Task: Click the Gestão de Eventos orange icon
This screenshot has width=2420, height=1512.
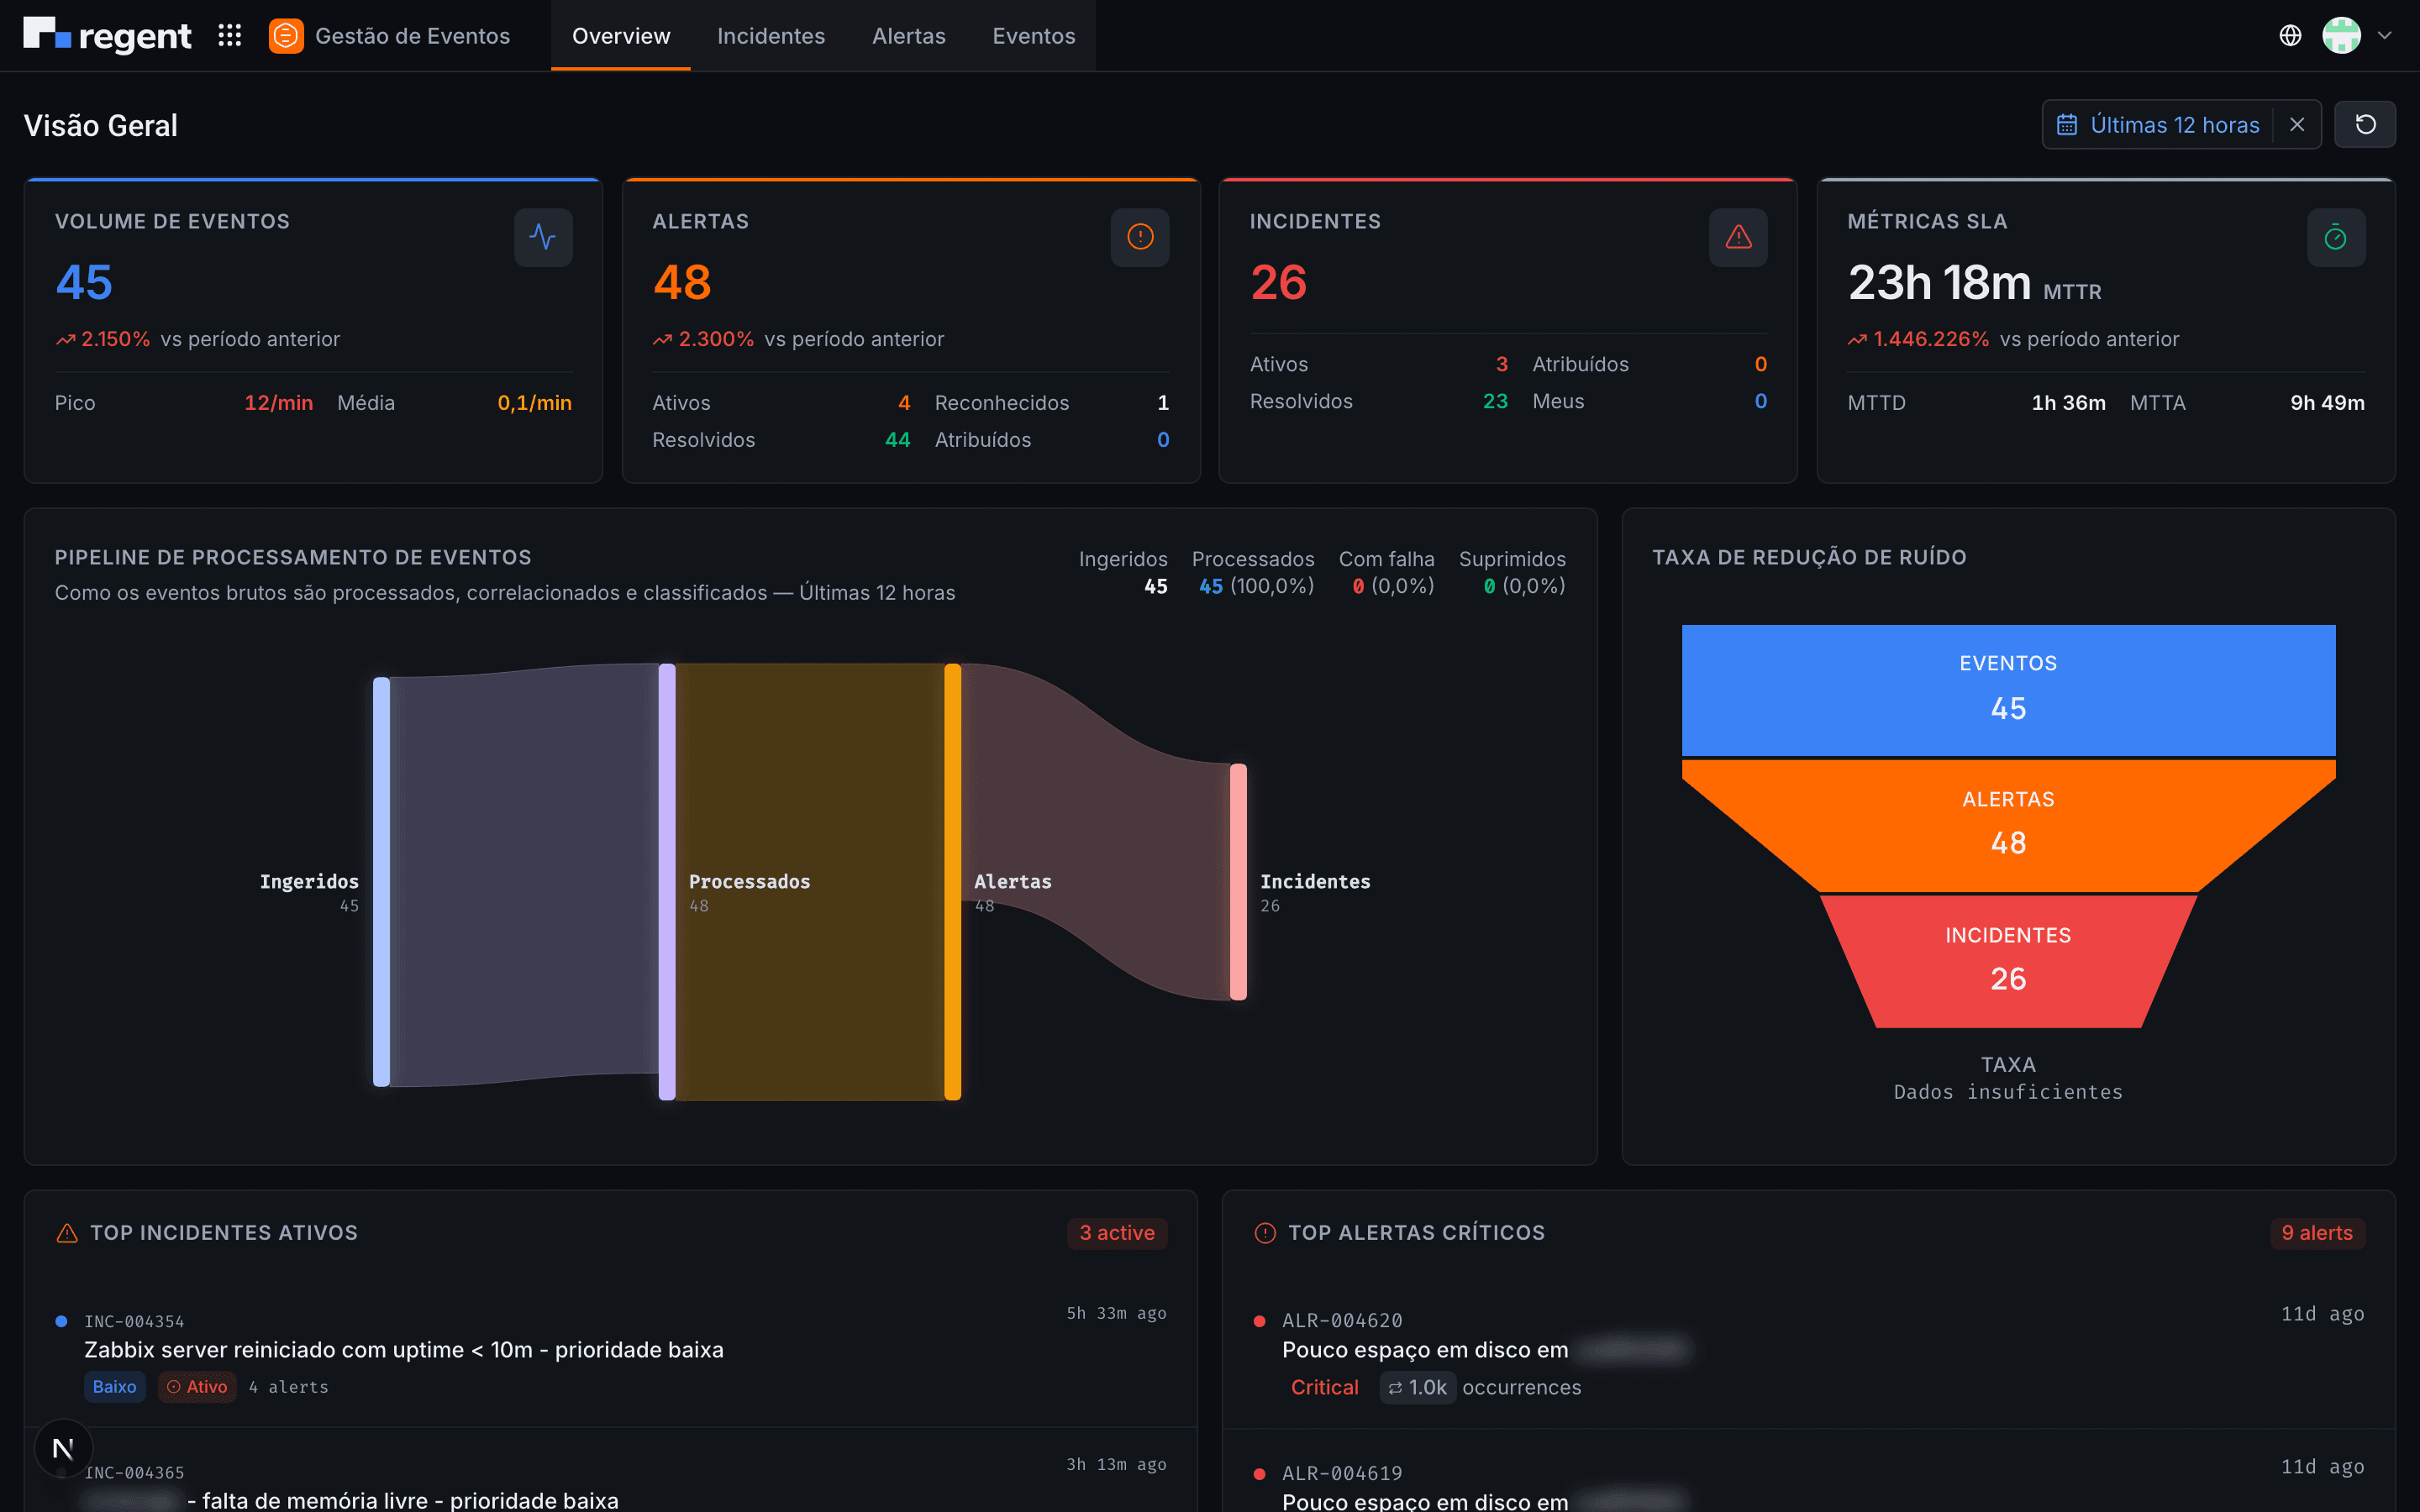Action: 286,36
